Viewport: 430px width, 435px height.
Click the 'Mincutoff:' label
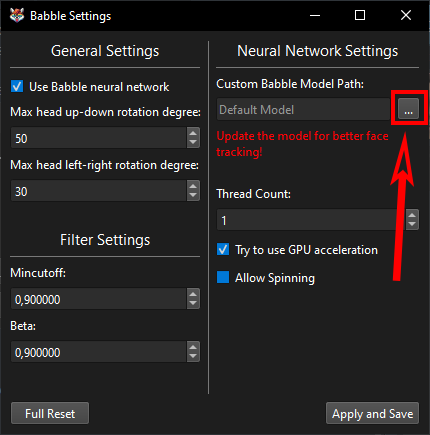38,273
